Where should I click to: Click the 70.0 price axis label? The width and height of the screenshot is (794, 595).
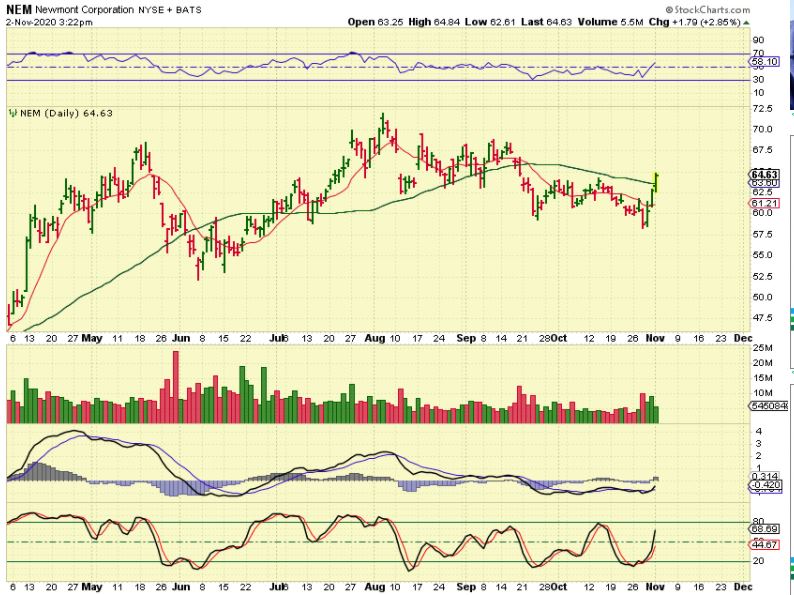pos(763,130)
